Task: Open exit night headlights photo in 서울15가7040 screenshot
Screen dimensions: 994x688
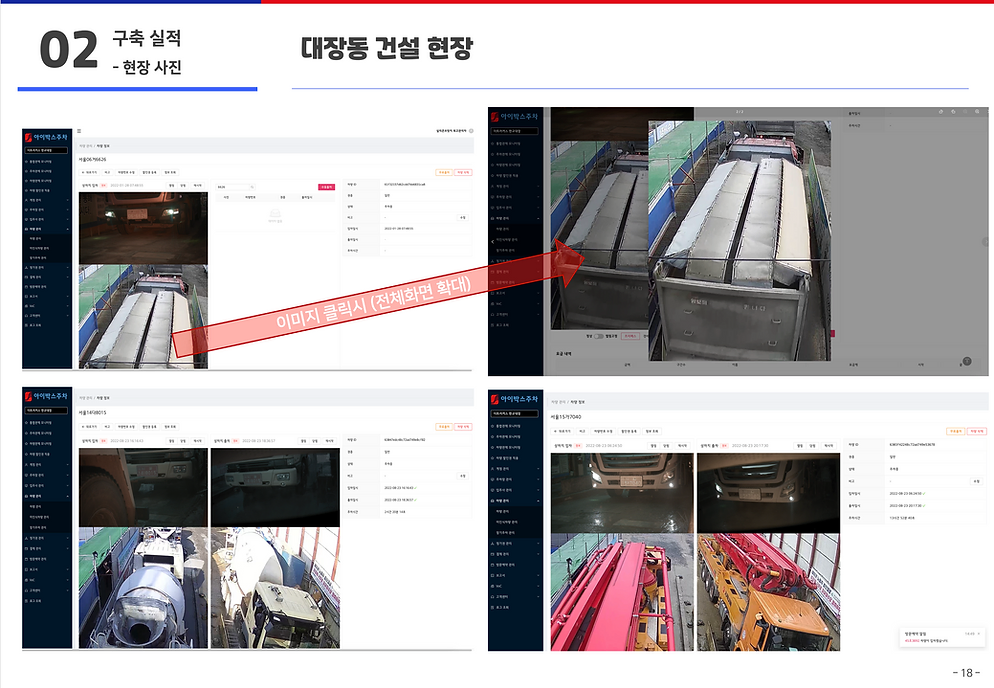Action: pos(768,493)
